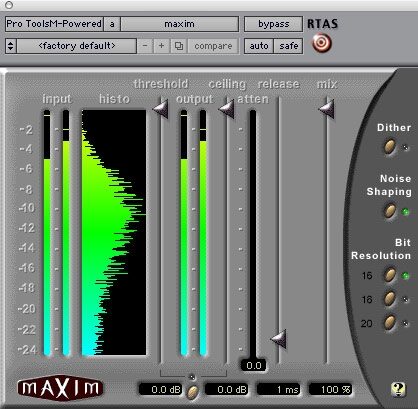Open the yellow help question mark icon
Image resolution: width=418 pixels, height=409 pixels.
(x=398, y=389)
